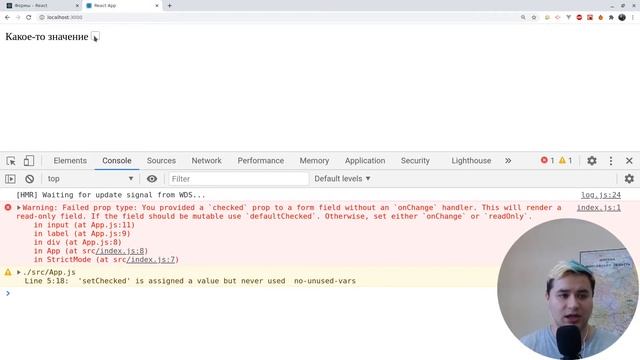Show the console sidebar

[x=10, y=179]
